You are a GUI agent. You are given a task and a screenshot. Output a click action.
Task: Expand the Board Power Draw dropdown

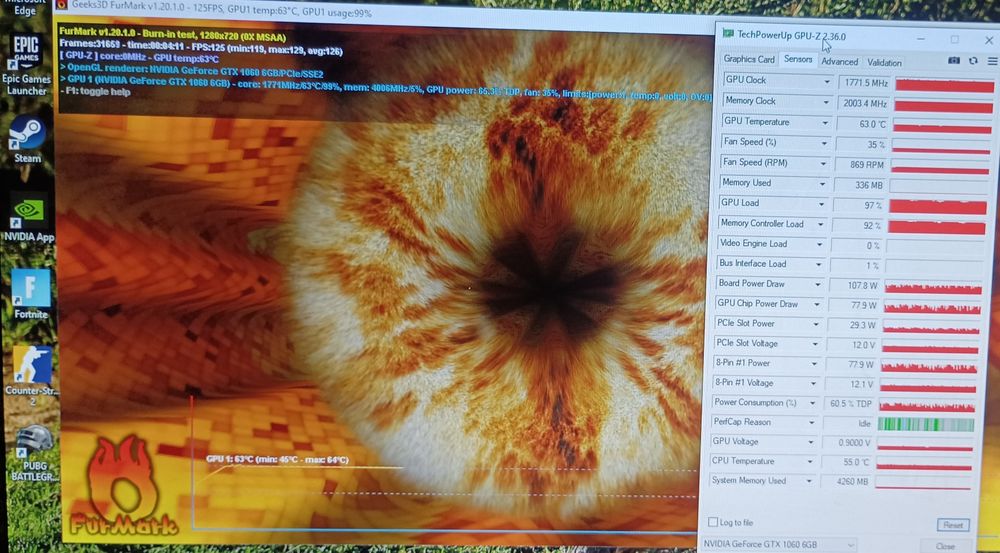click(818, 284)
